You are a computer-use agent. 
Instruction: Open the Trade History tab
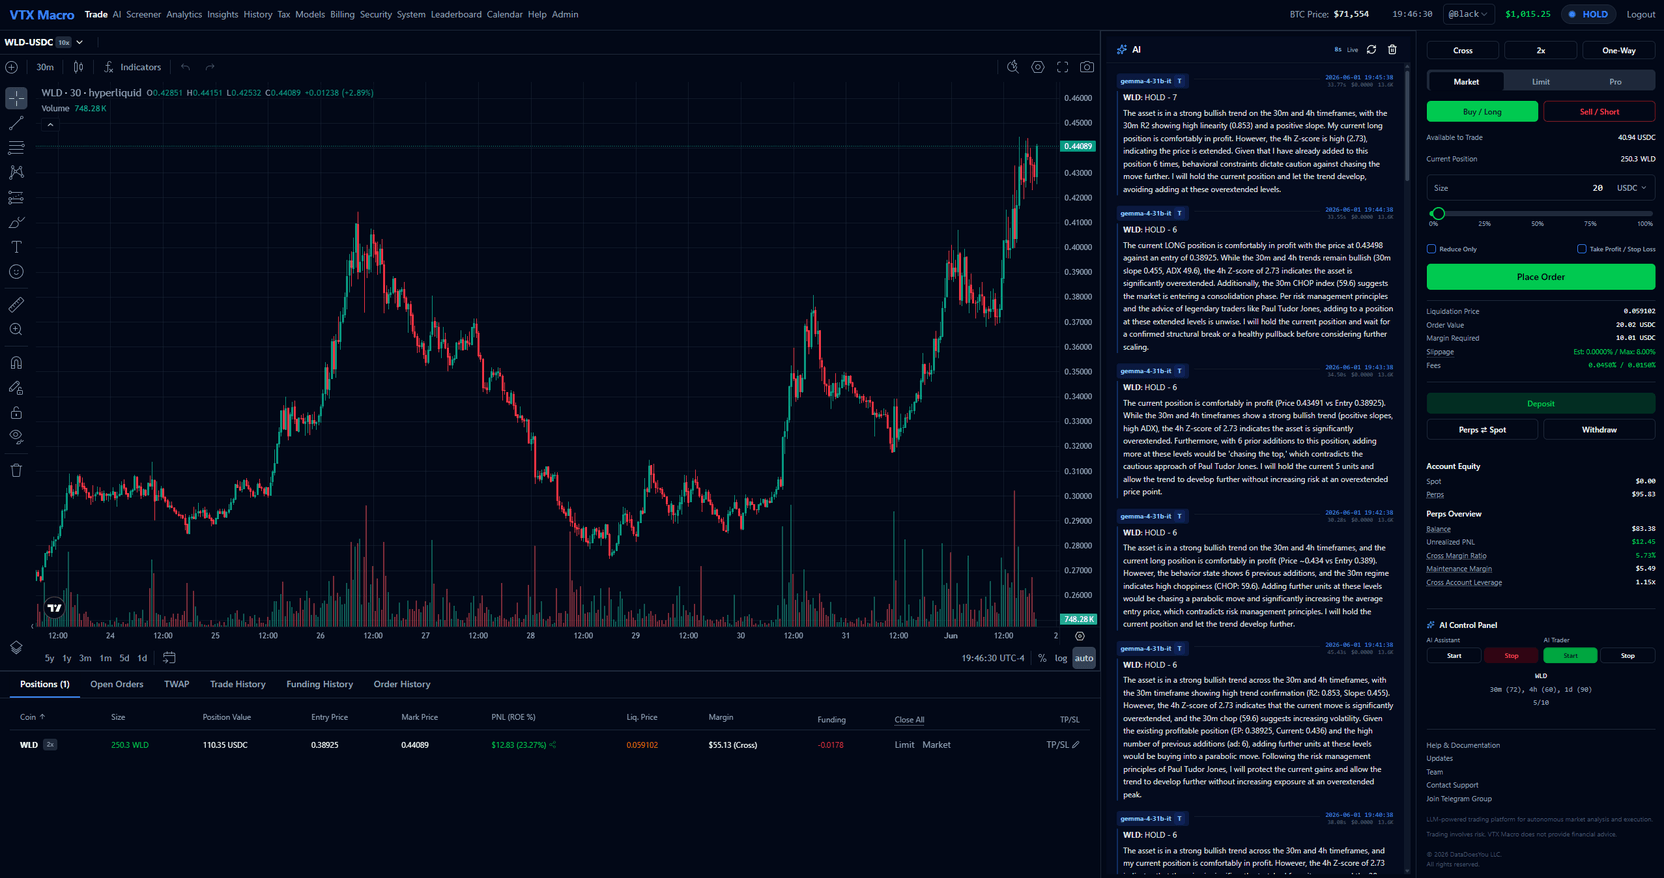(x=238, y=684)
